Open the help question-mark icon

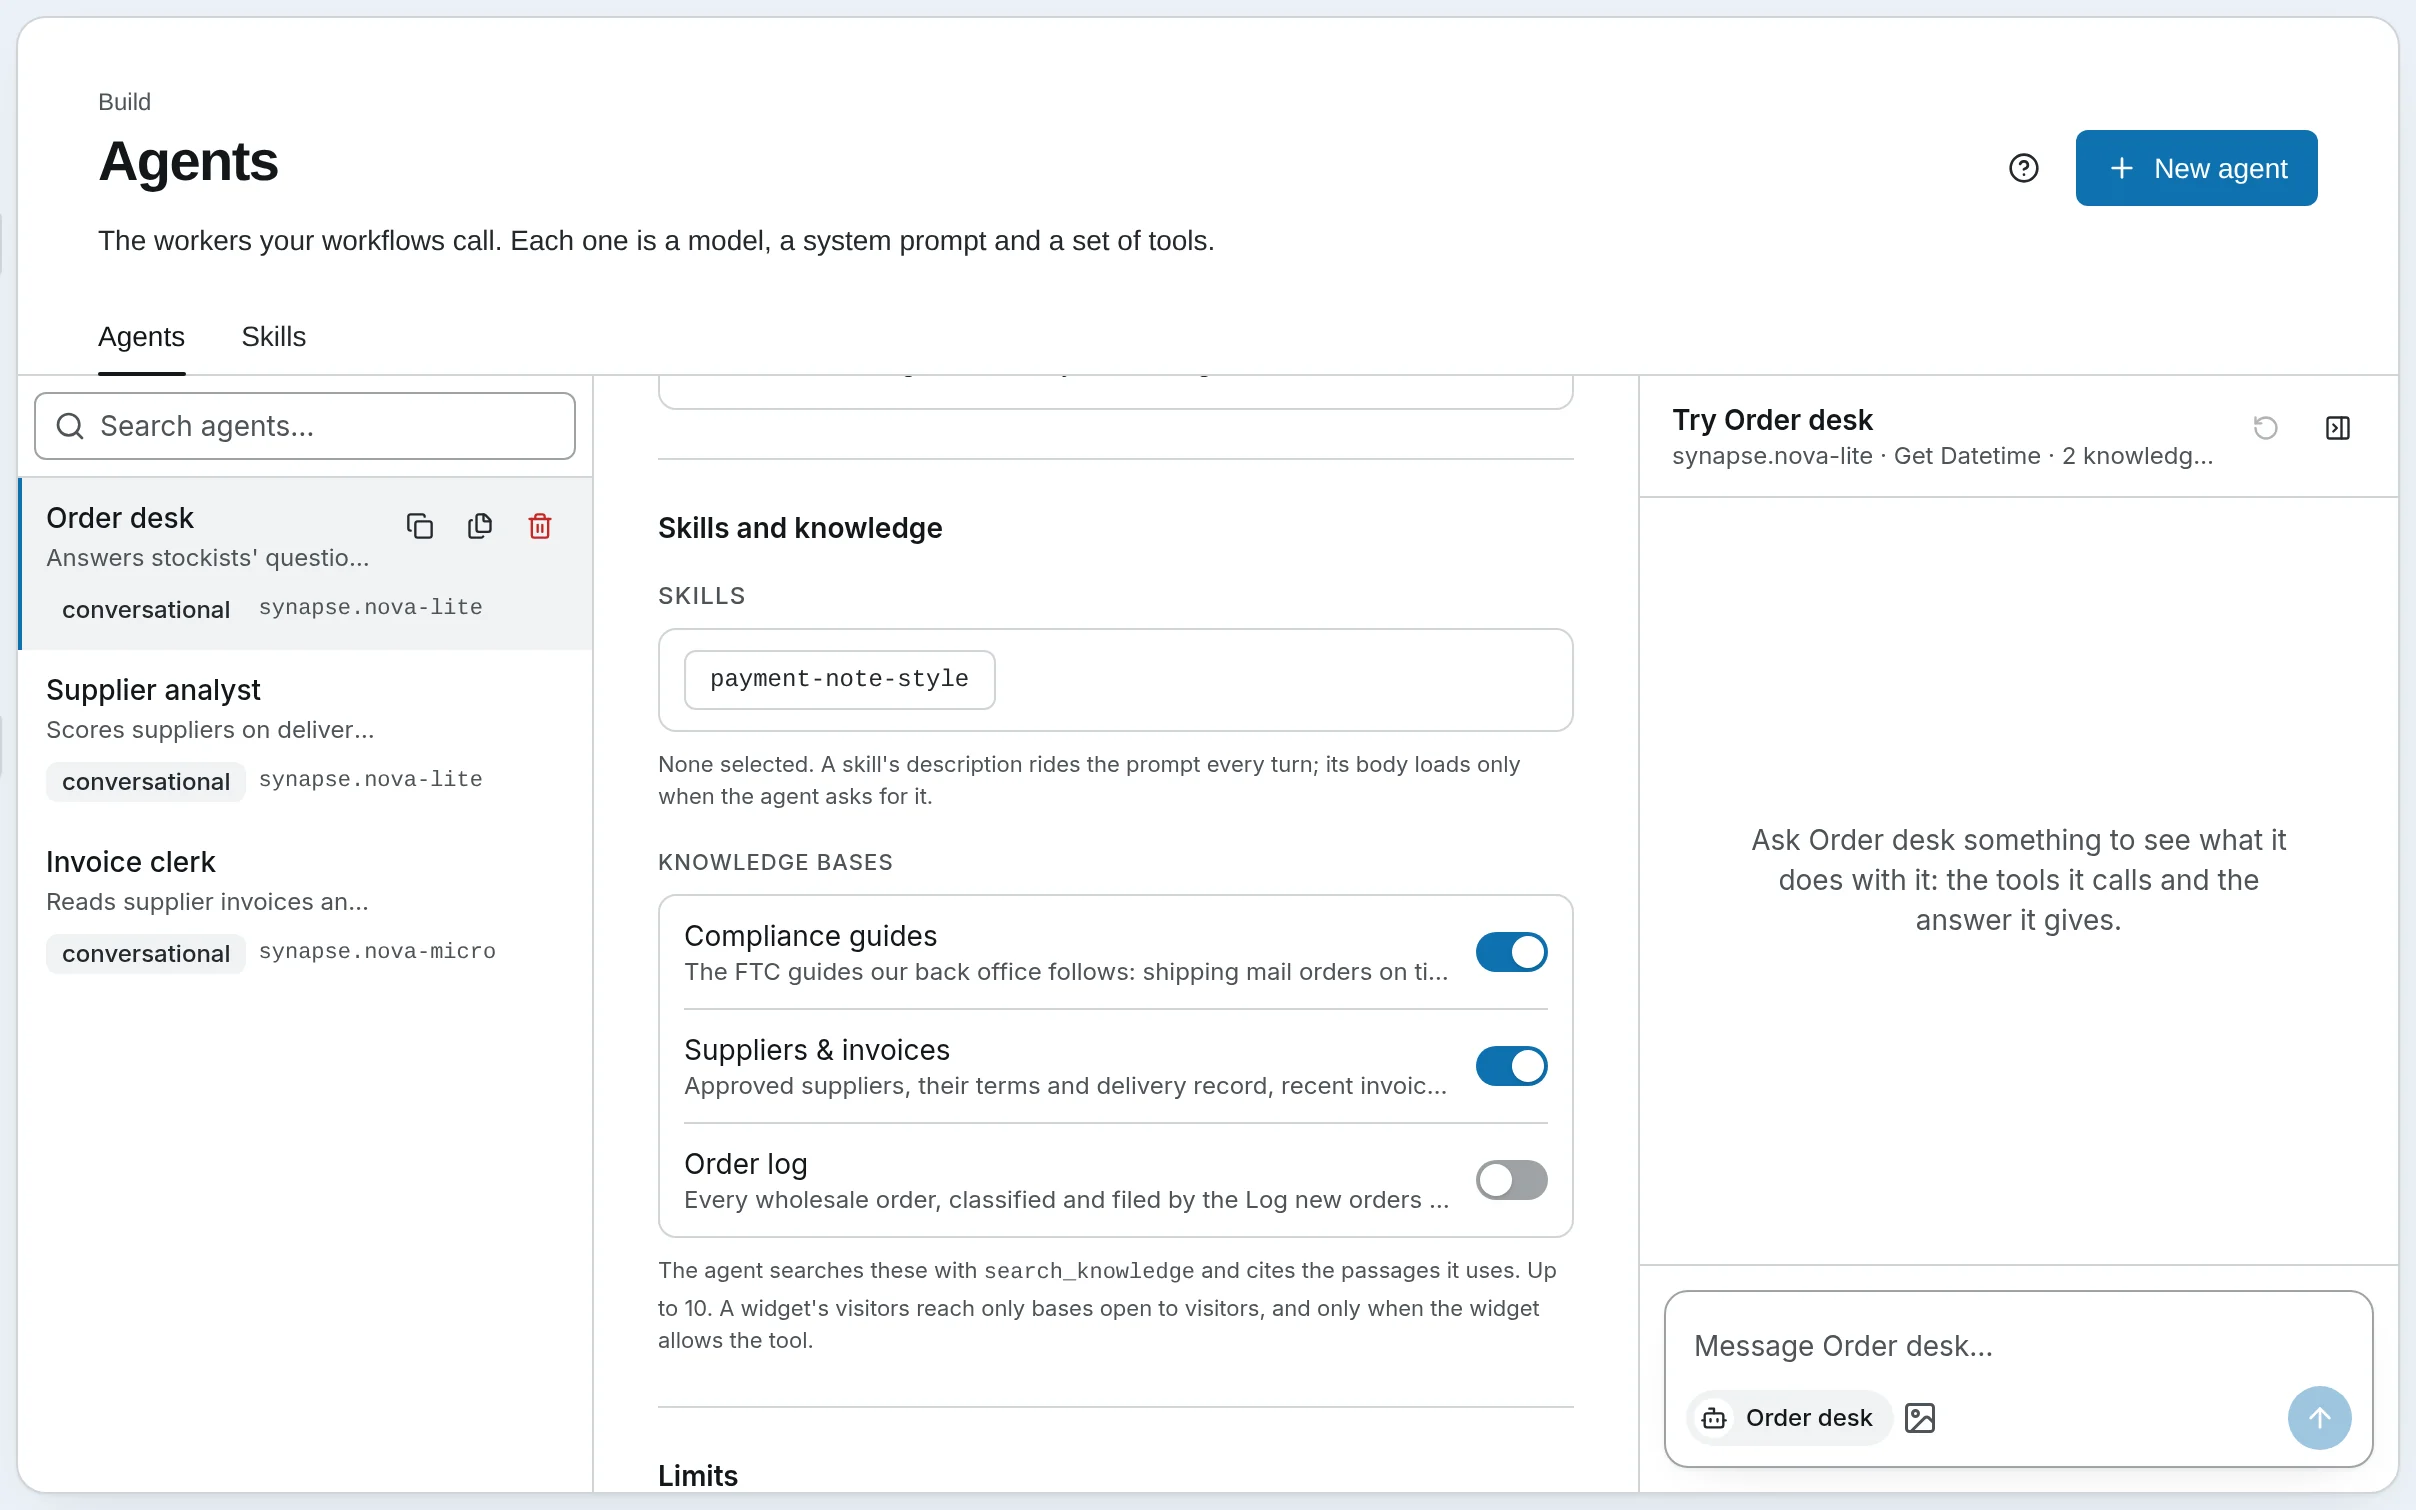(2023, 168)
